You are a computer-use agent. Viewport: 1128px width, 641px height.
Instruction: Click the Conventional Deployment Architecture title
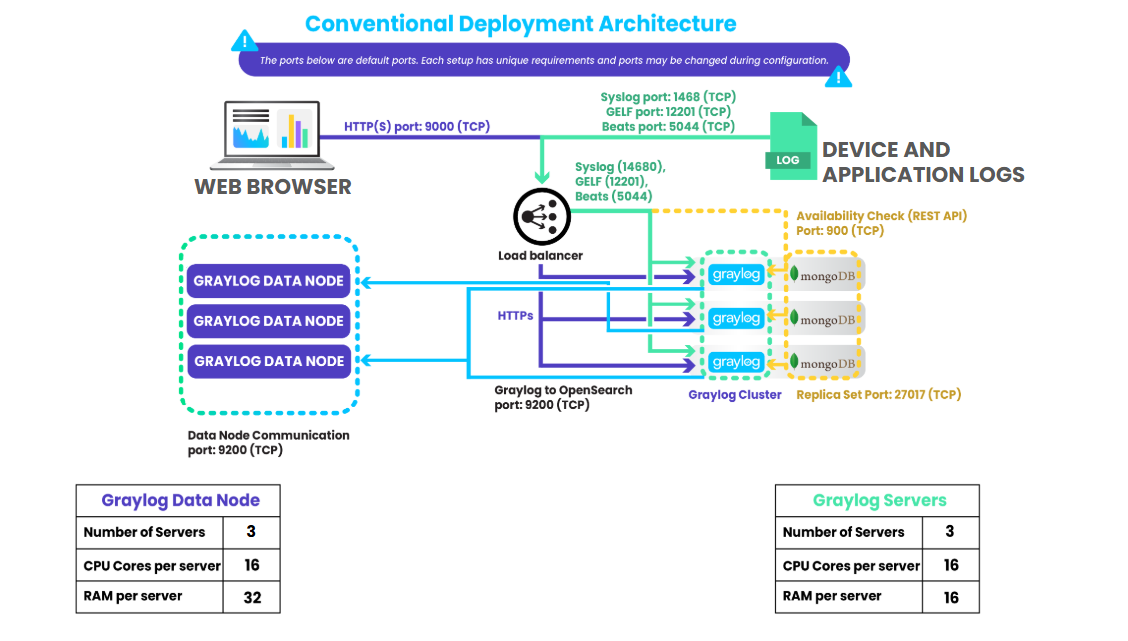click(x=520, y=24)
